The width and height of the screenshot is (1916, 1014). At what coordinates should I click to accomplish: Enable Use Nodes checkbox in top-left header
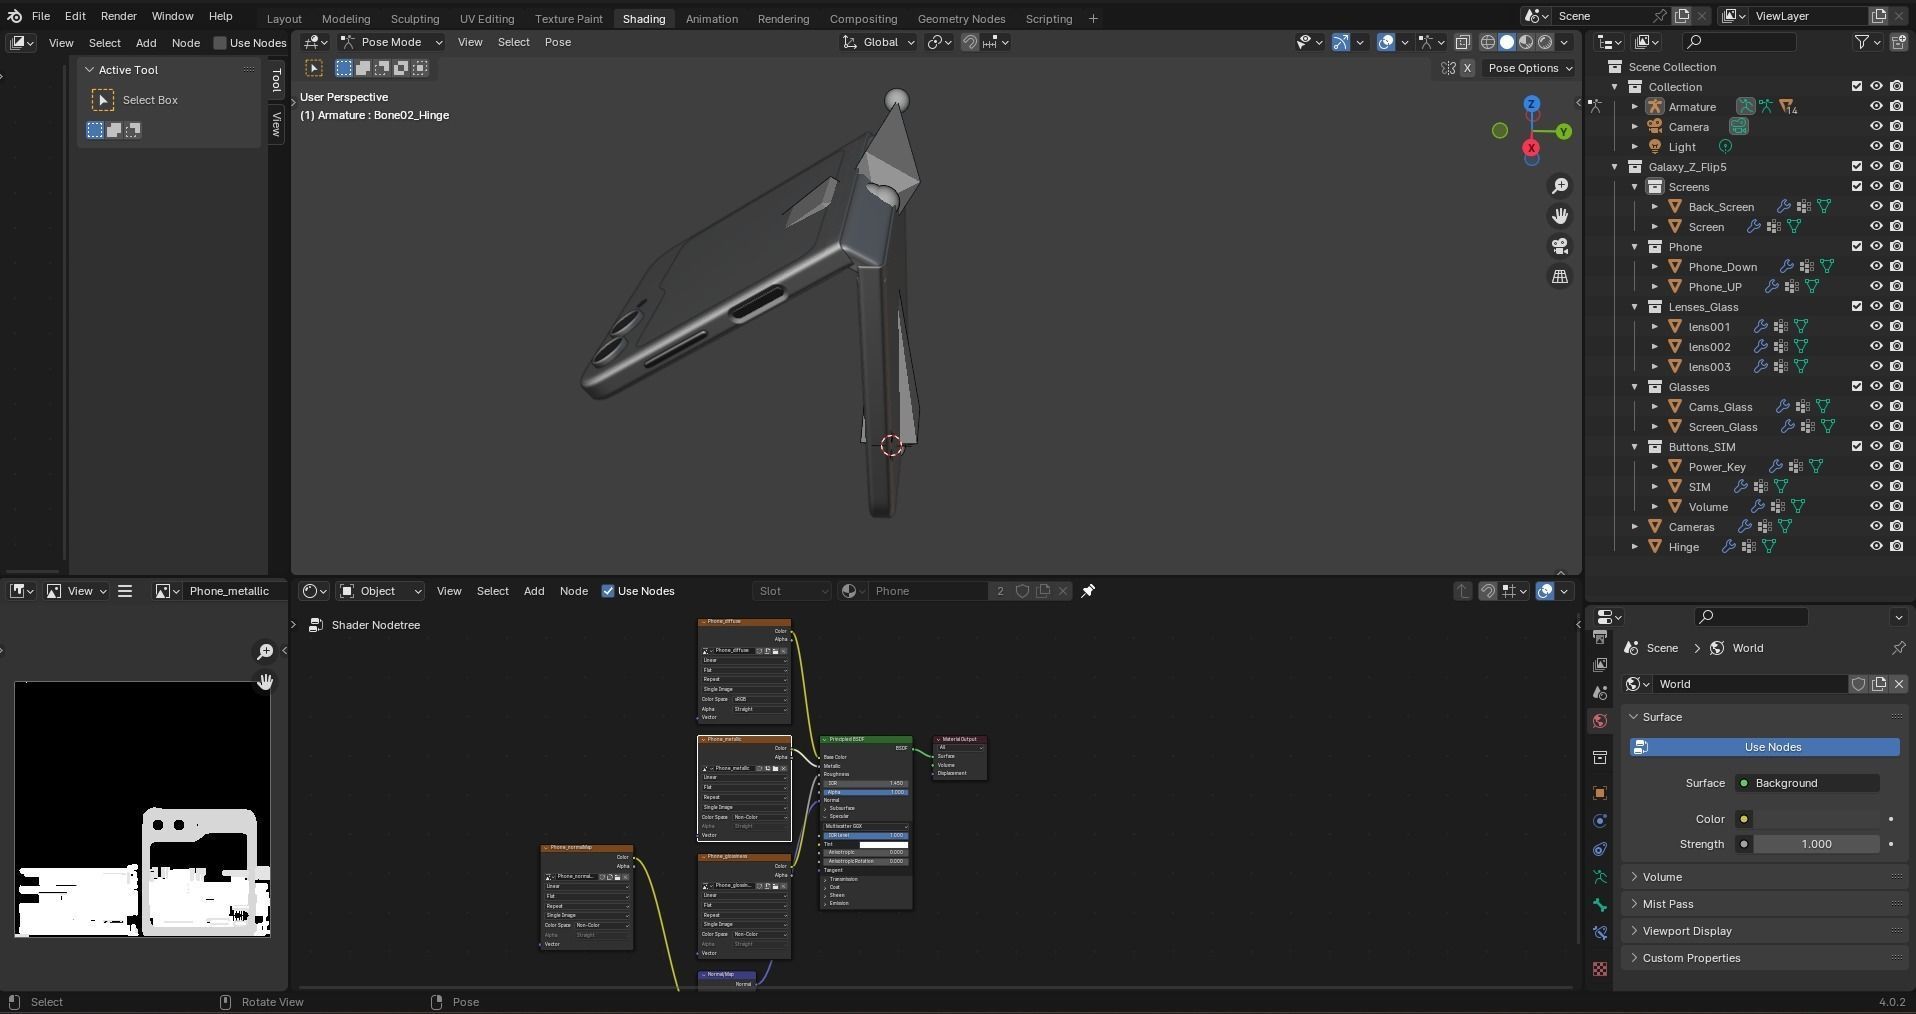tap(220, 43)
